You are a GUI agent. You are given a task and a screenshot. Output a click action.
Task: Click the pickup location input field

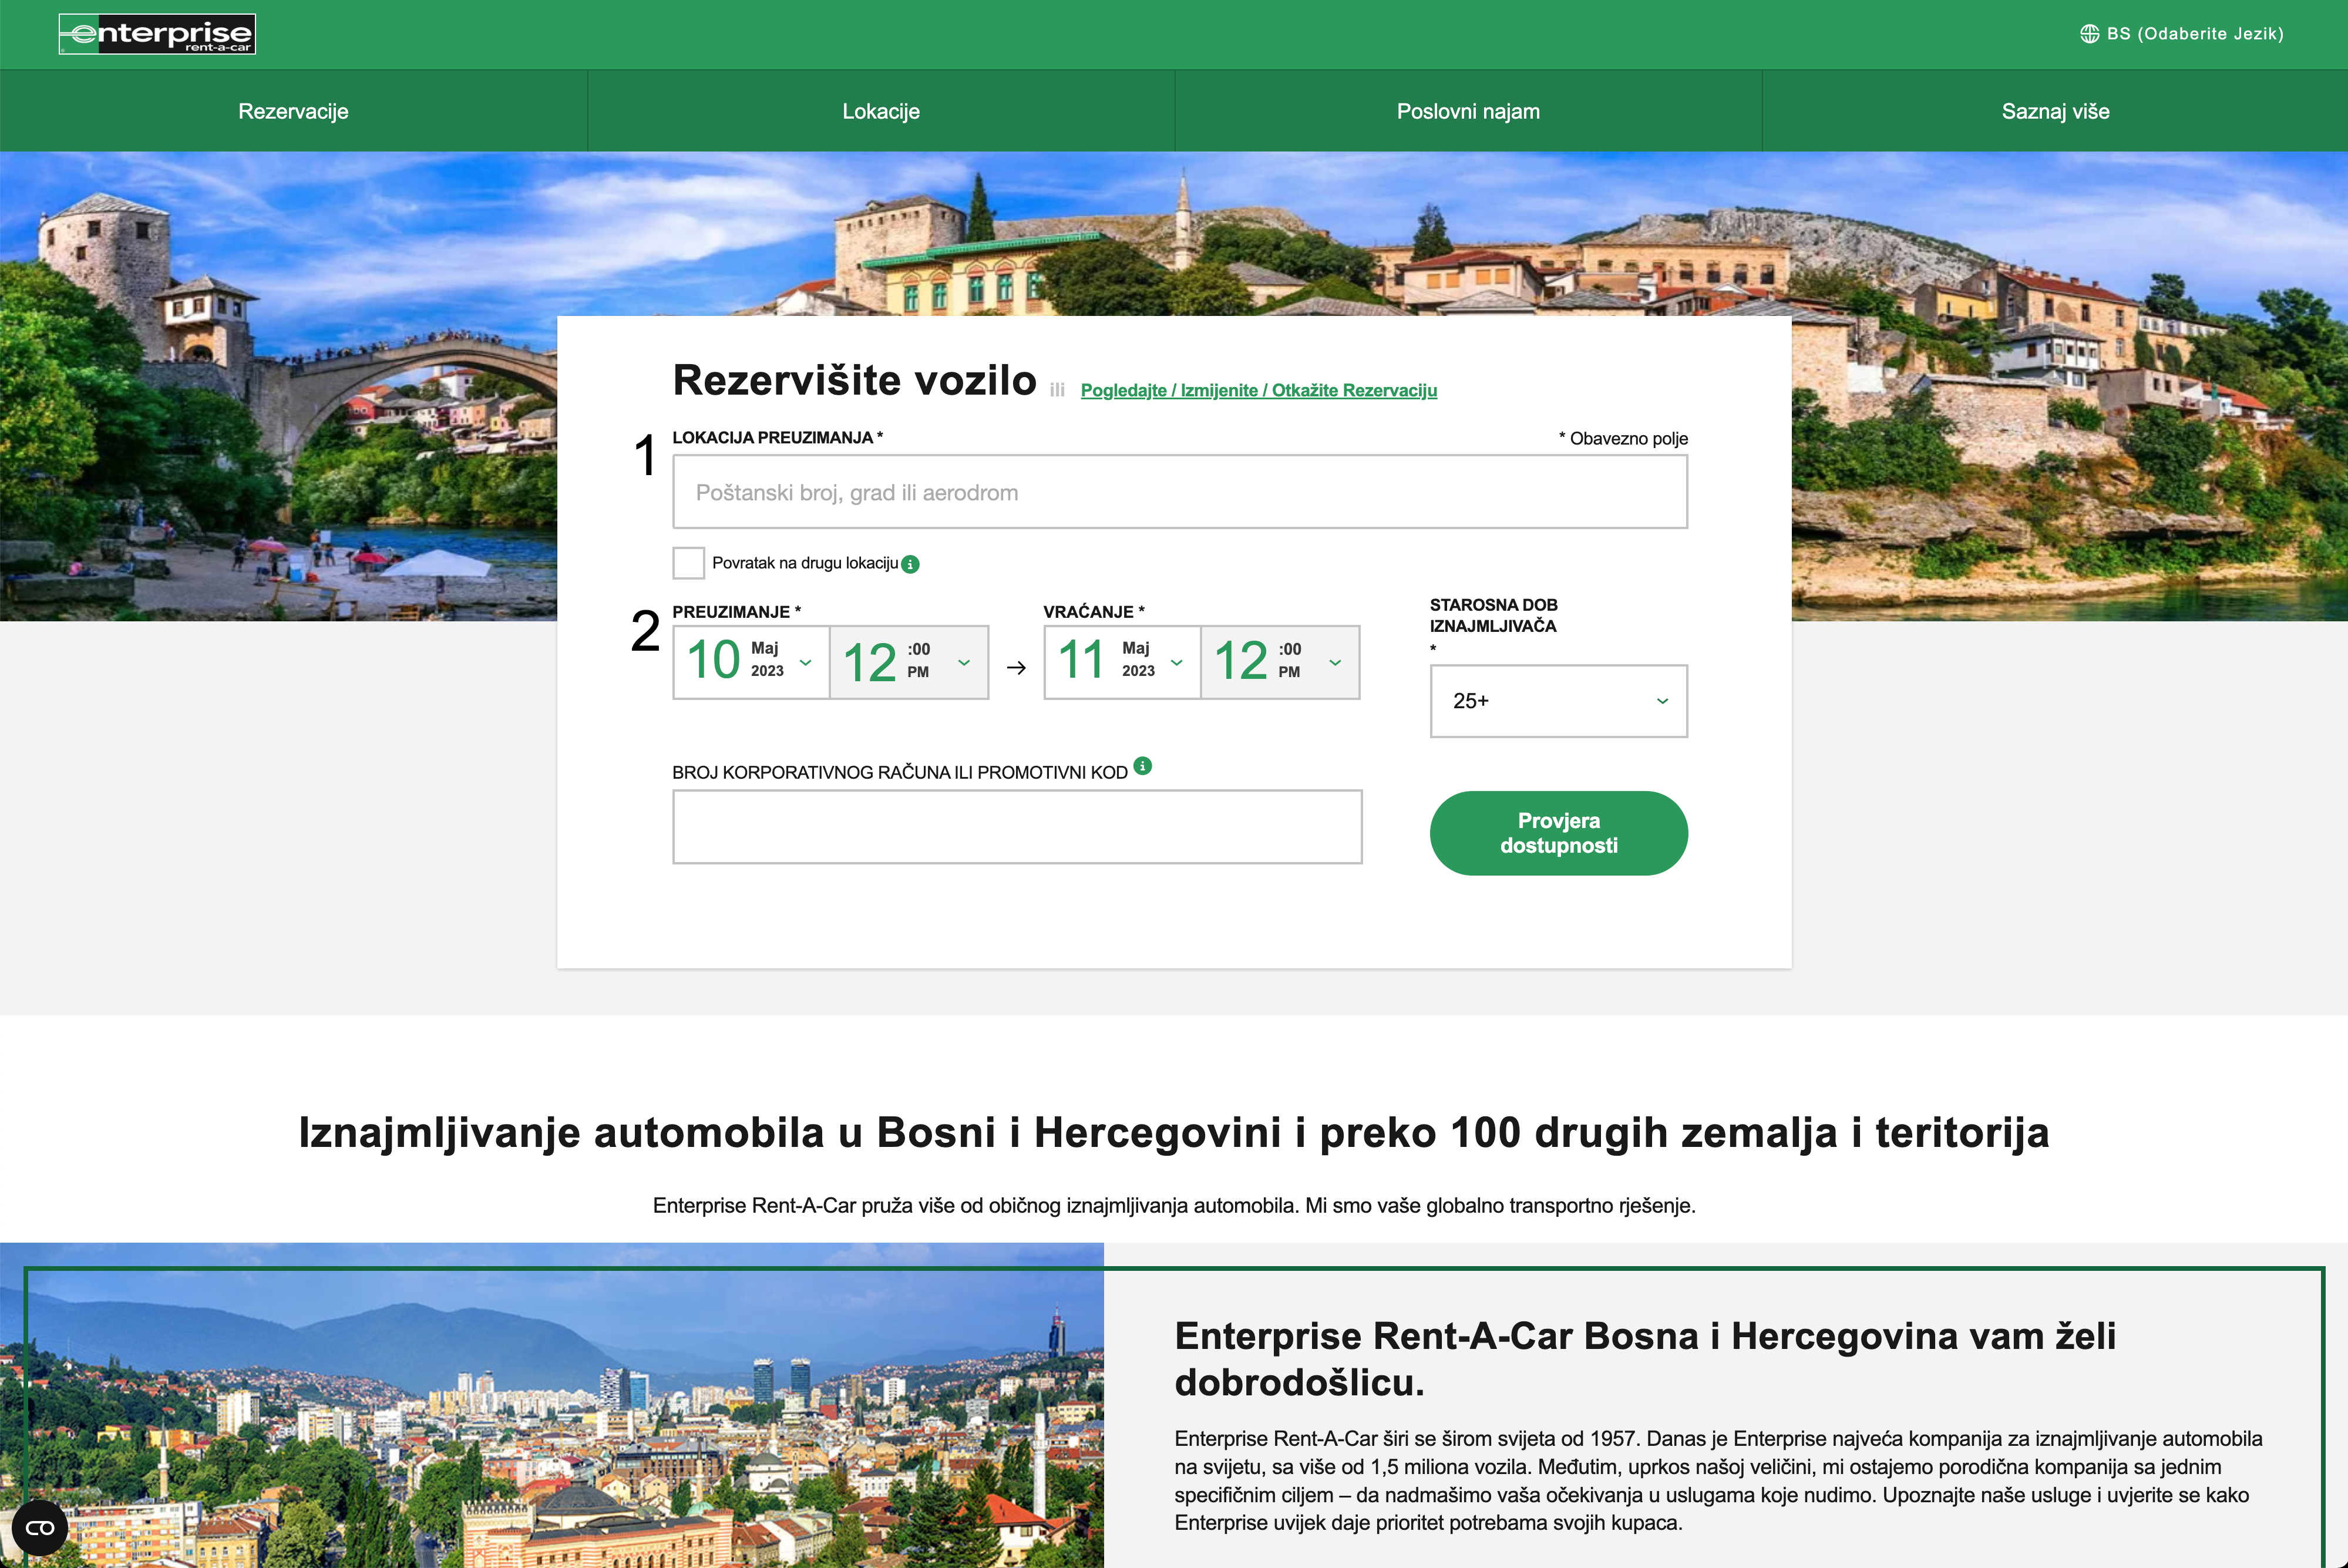(x=1179, y=492)
